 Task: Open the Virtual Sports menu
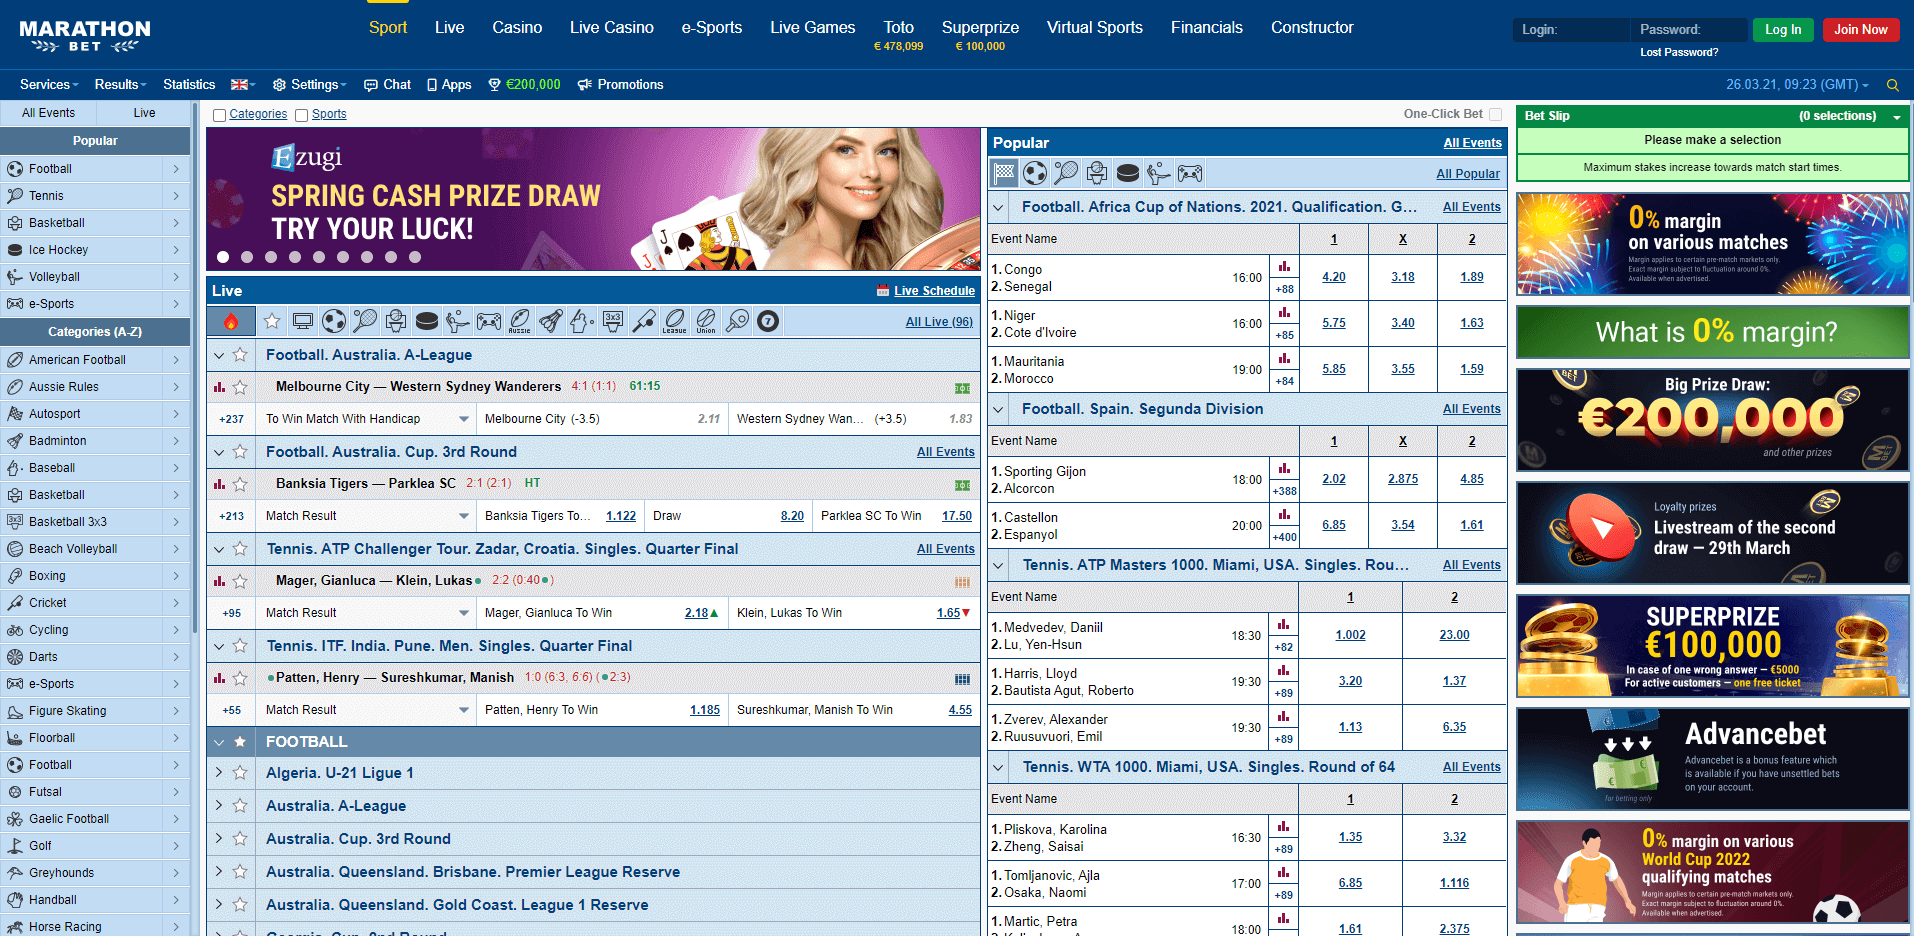click(1094, 27)
